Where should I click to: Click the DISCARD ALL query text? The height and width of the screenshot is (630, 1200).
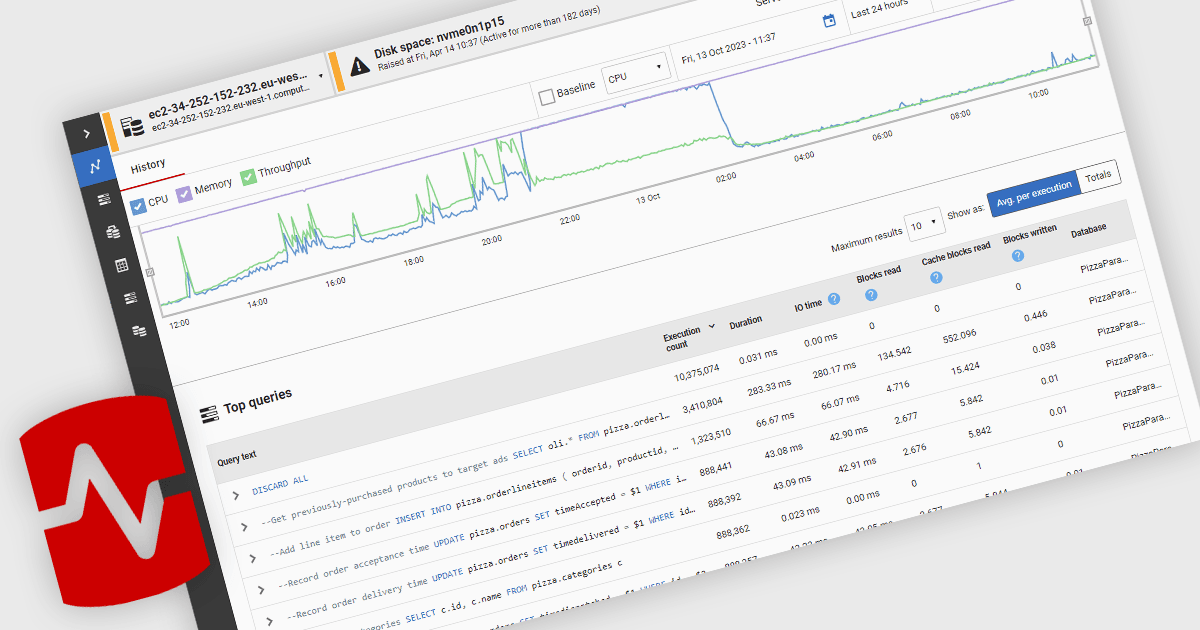pyautogui.click(x=279, y=485)
